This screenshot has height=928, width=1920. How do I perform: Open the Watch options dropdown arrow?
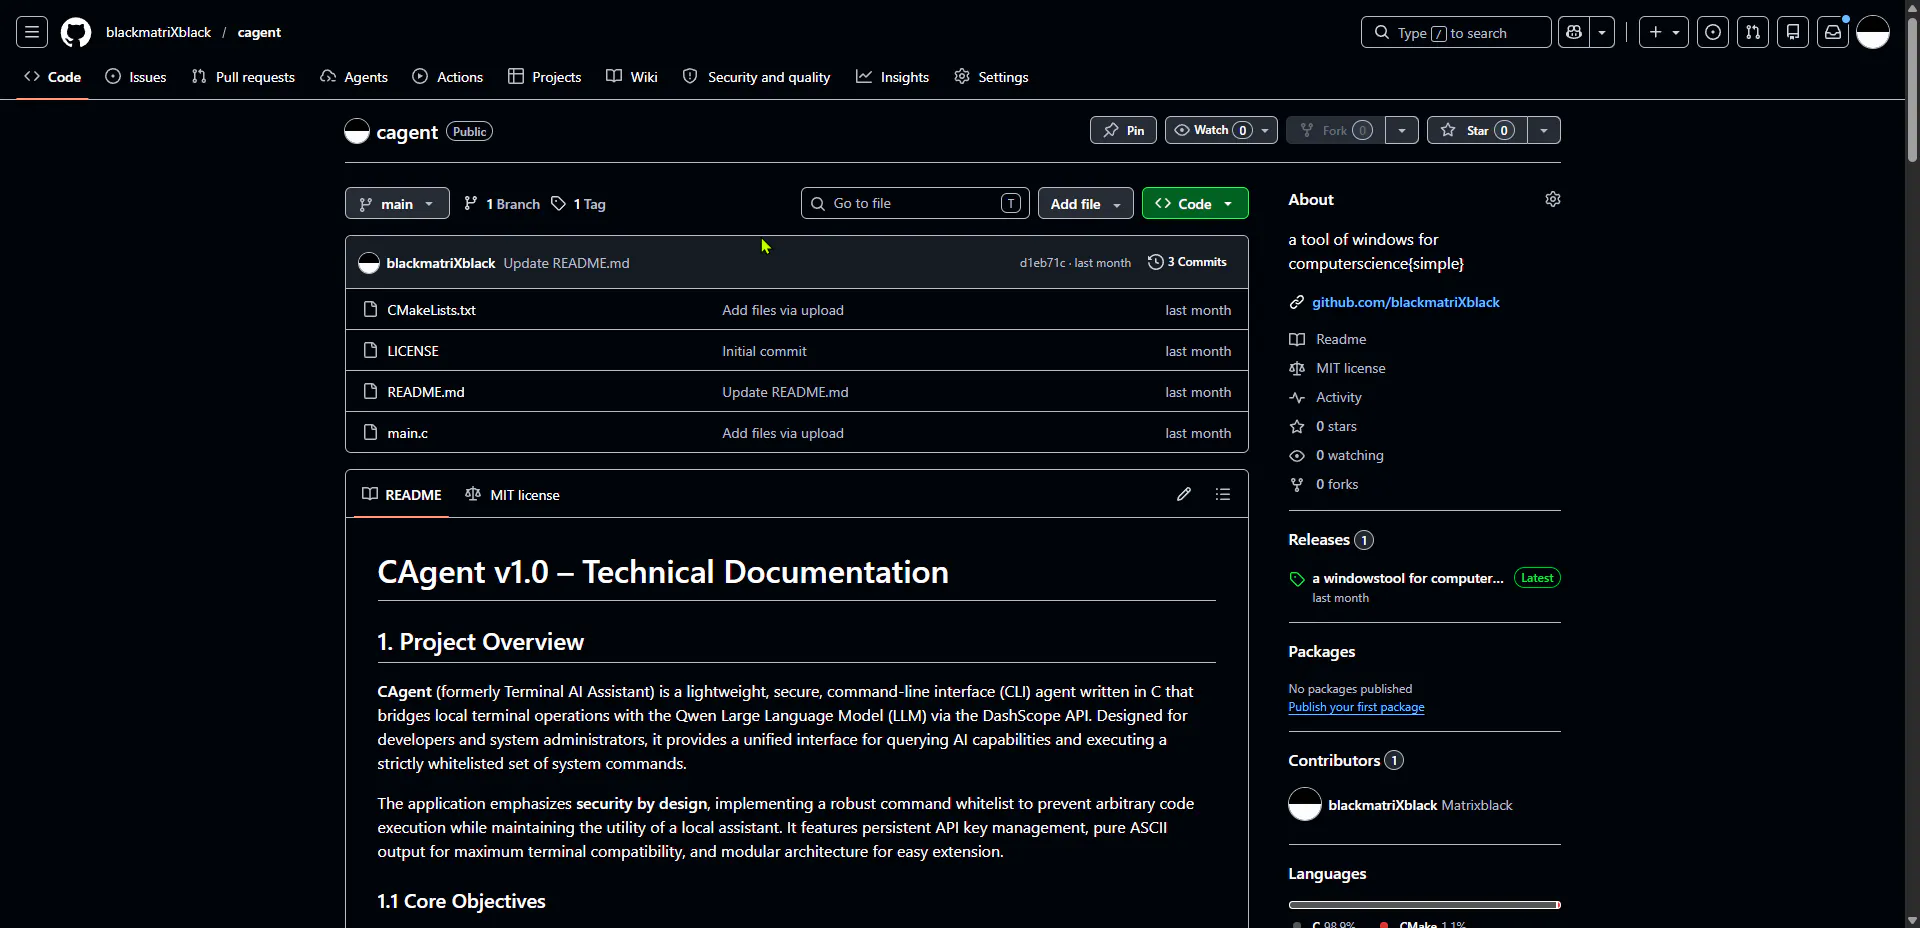pyautogui.click(x=1266, y=130)
